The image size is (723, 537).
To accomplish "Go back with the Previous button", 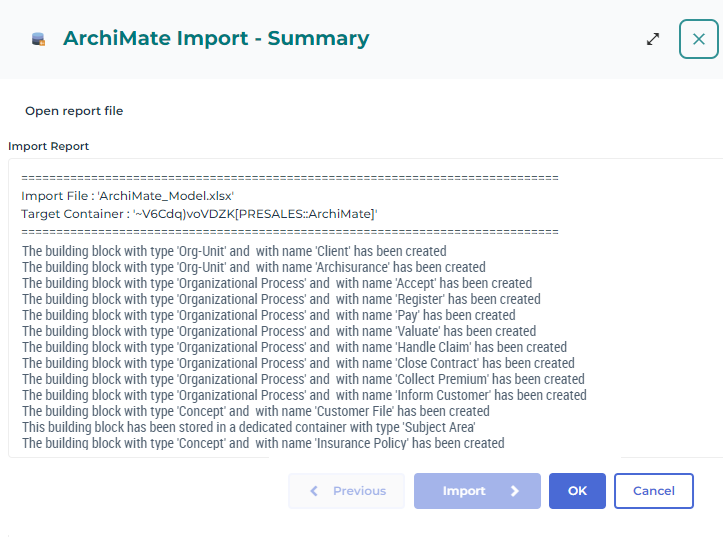I will click(x=347, y=491).
